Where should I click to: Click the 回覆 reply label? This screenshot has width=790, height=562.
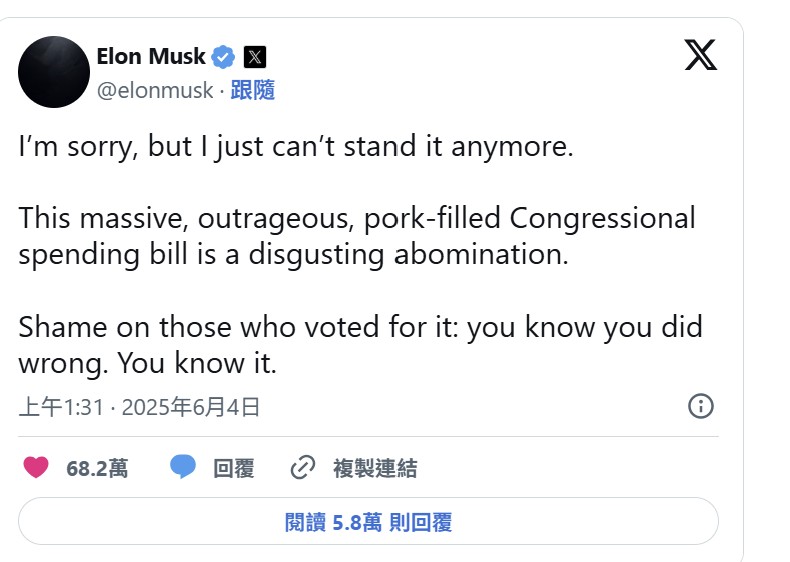click(x=234, y=468)
